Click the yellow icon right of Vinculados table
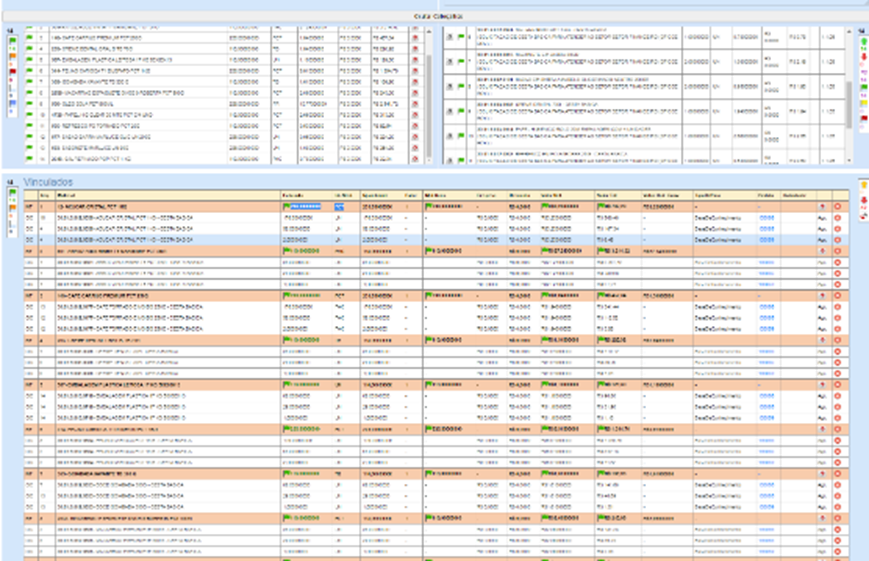The width and height of the screenshot is (869, 561). pos(863,185)
